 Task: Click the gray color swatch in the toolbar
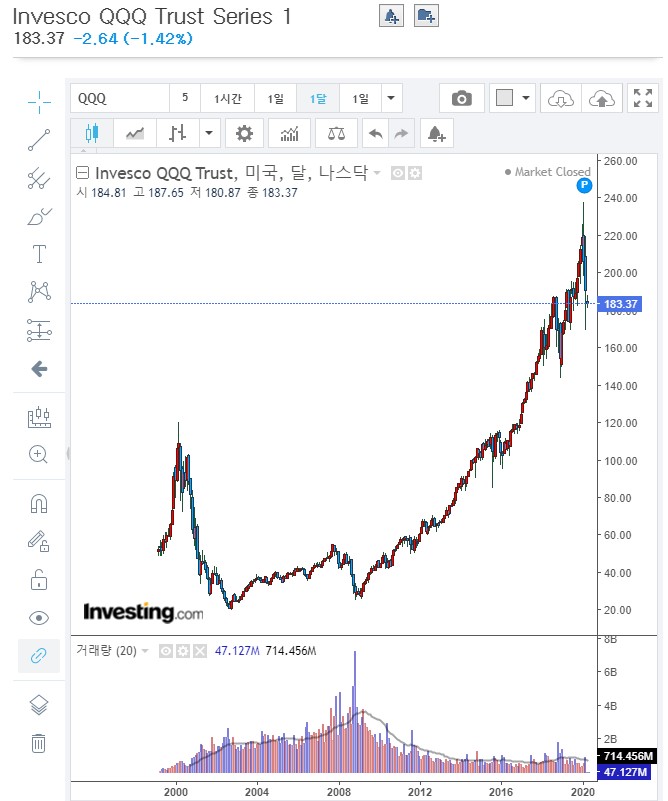tap(504, 98)
